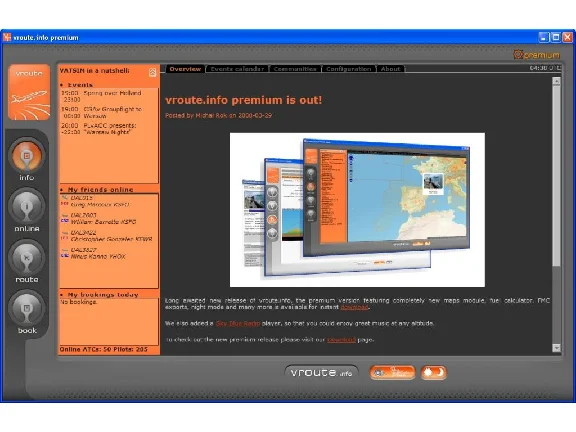The image size is (576, 432).
Task: Go to the Configuration tab
Action: point(349,69)
